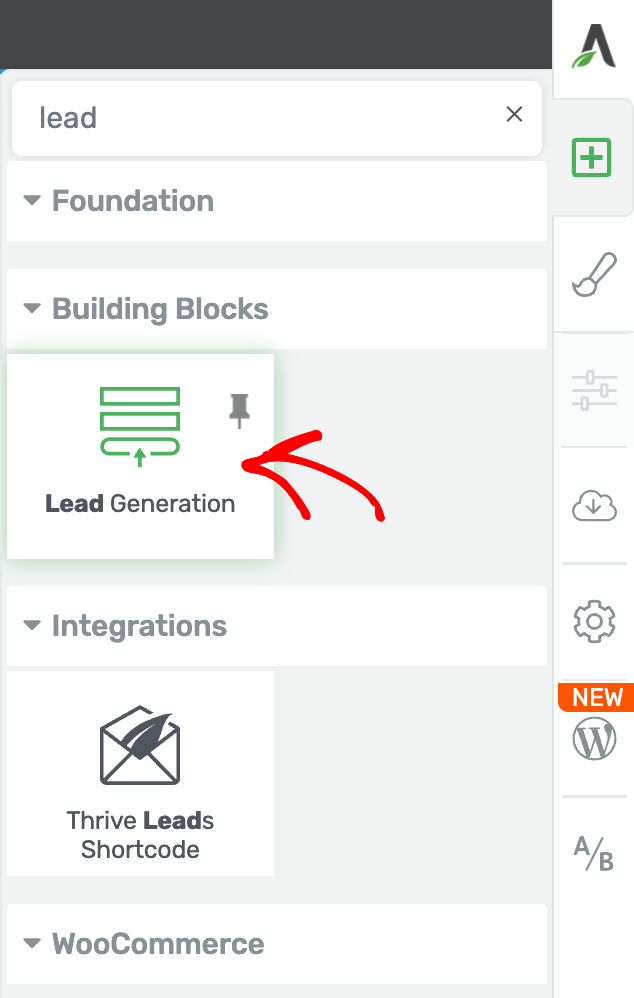
Task: Clear the search with the X button
Action: point(514,115)
